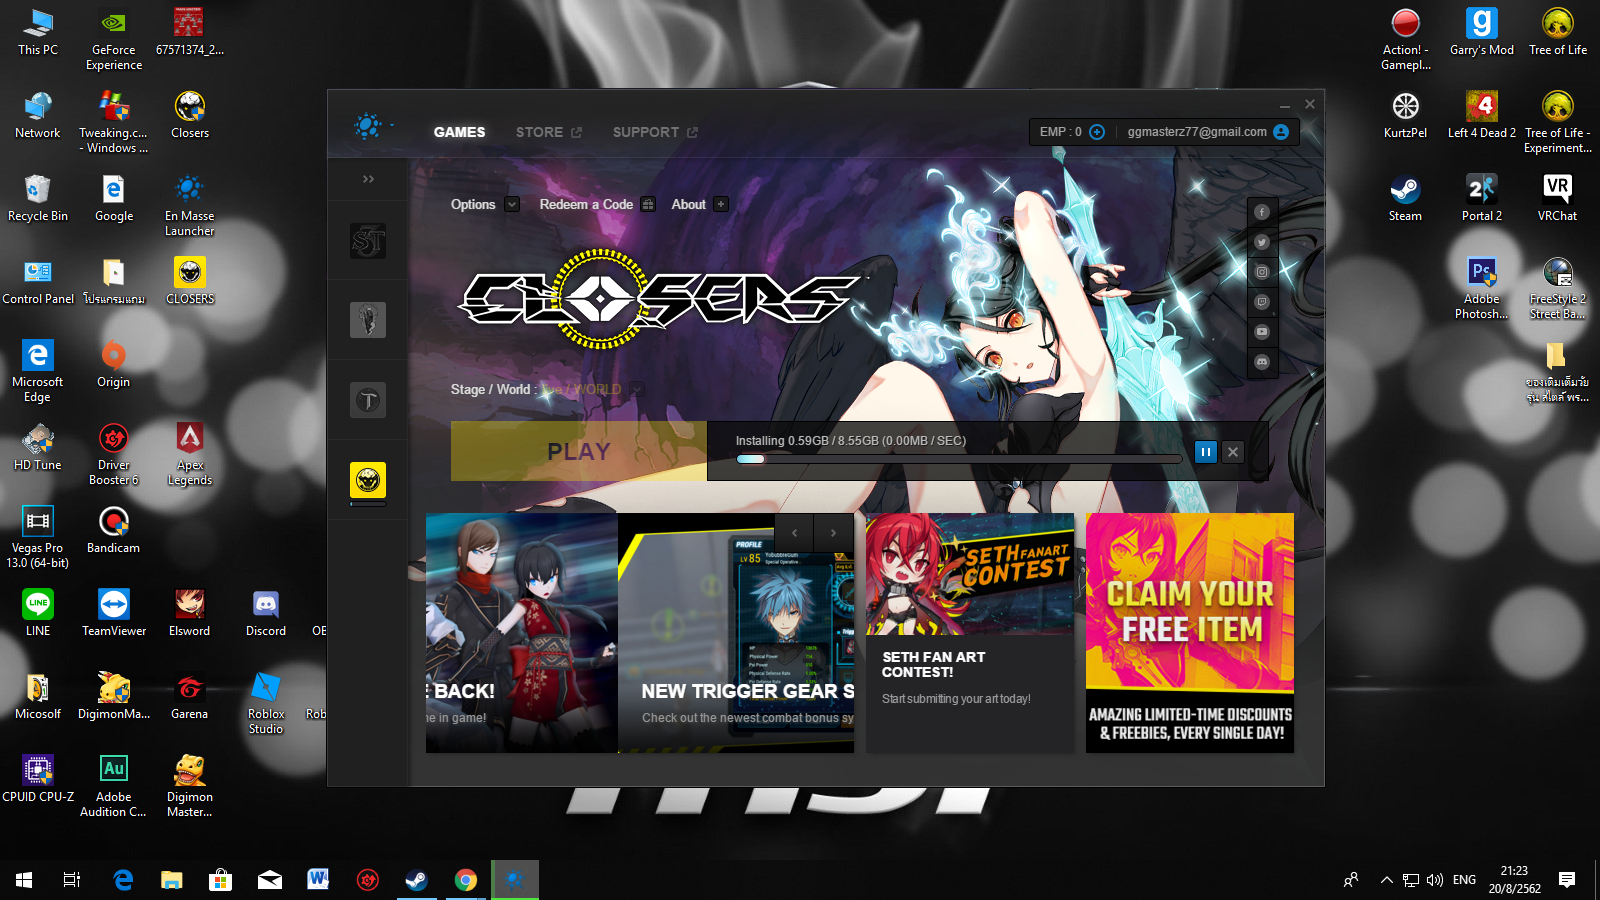This screenshot has width=1600, height=900.
Task: Open TeamViewer desktop shortcut
Action: [x=114, y=613]
